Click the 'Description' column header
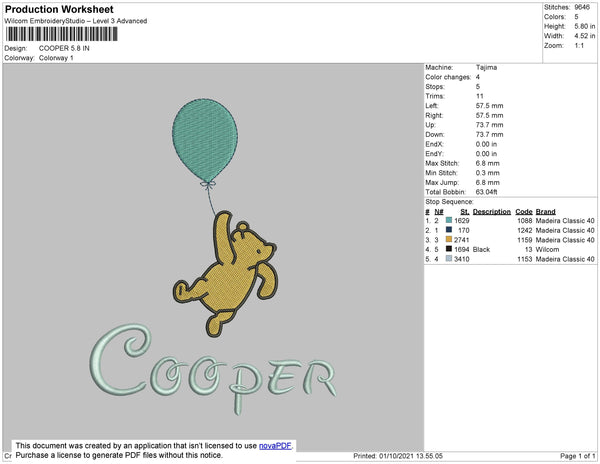The width and height of the screenshot is (600, 464). 492,212
